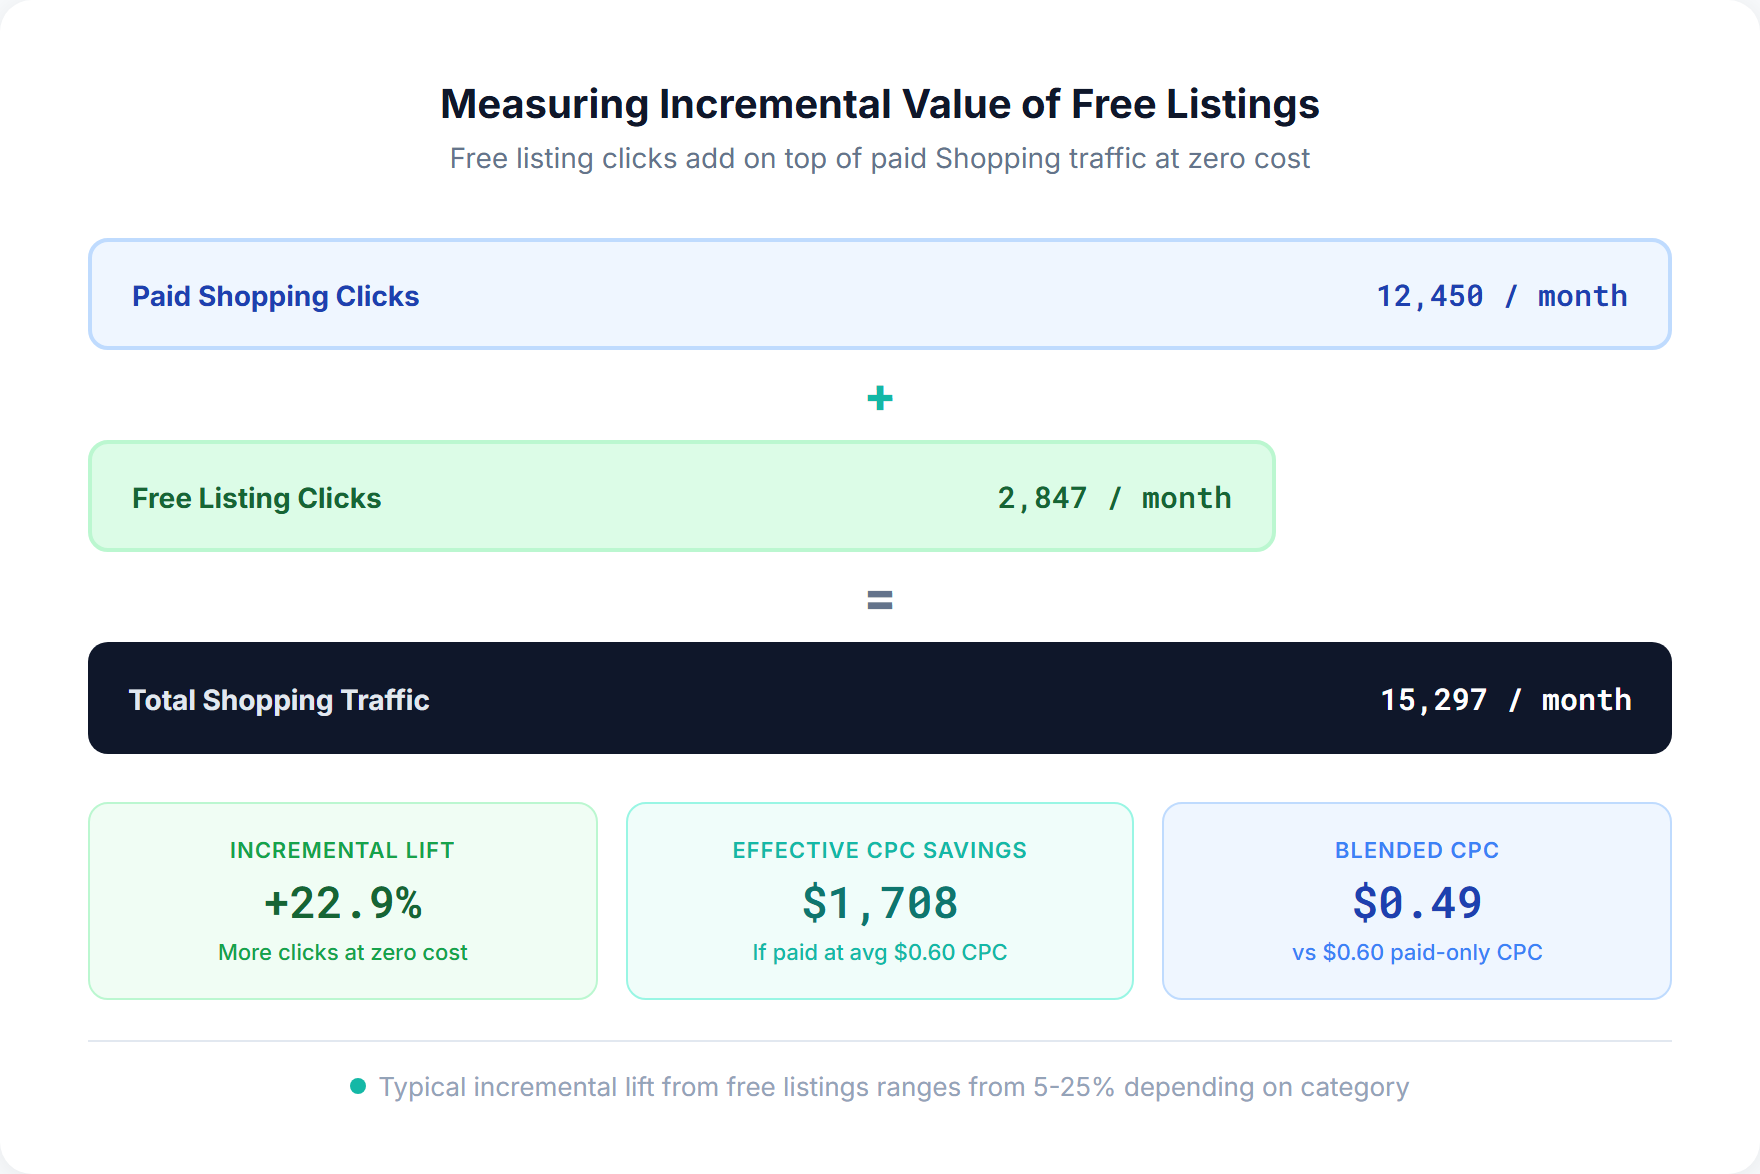Click the zero cost subtitle text
This screenshot has width=1760, height=1174.
879,158
